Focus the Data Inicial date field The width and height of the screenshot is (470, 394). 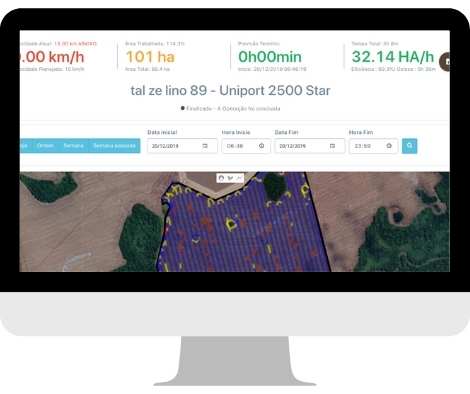(182, 146)
